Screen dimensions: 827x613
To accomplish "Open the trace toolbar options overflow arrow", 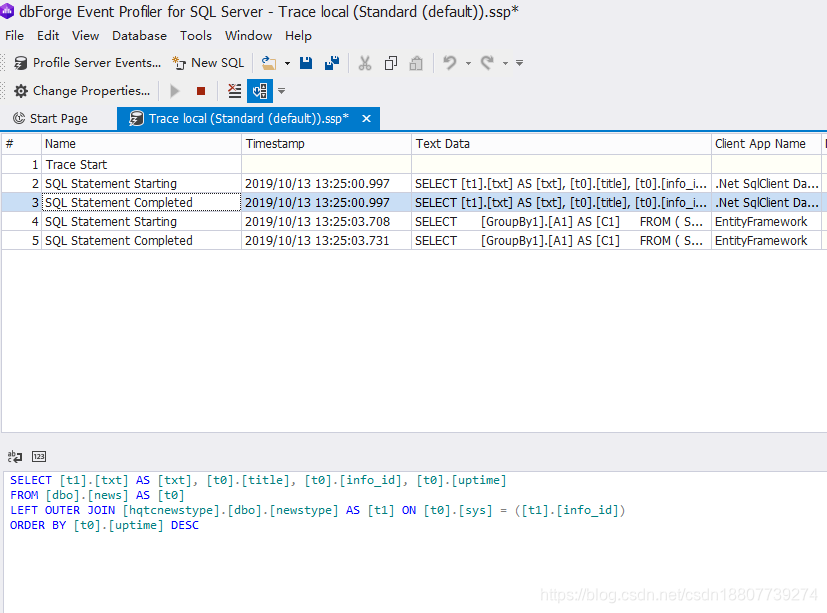I will click(282, 91).
